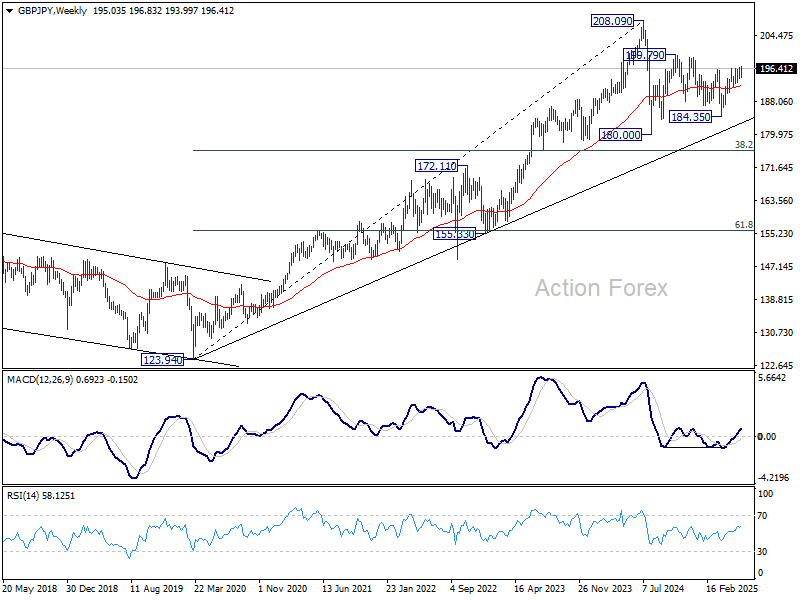
Task: Click the RSI 100 scale label
Action: coord(765,494)
